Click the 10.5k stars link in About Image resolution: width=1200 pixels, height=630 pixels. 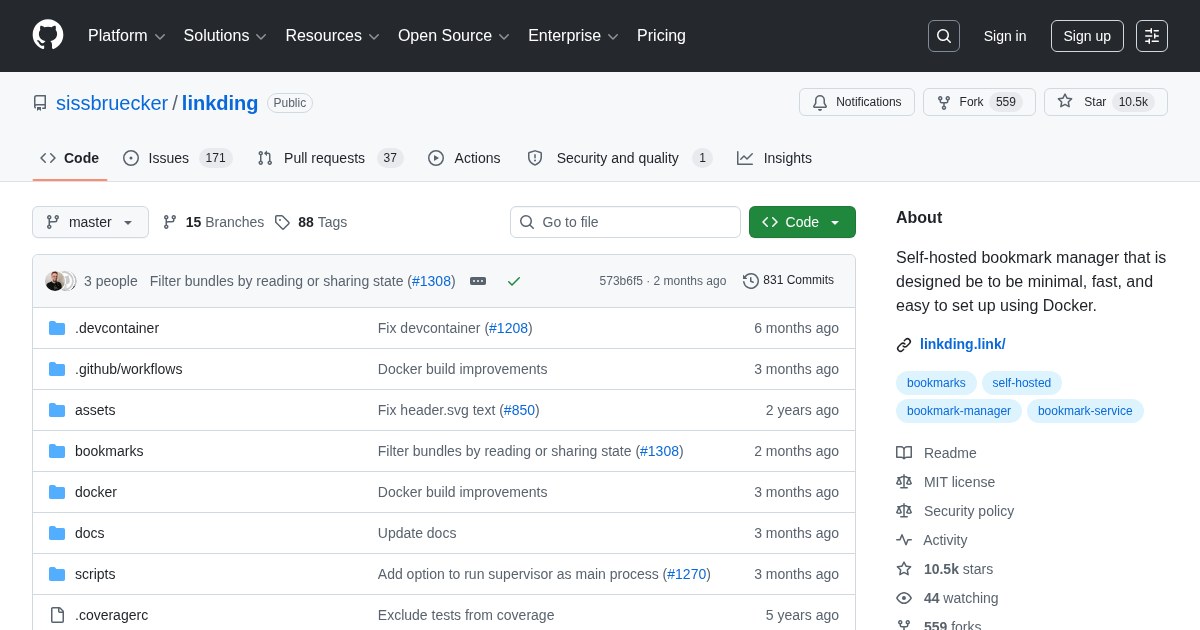958,569
